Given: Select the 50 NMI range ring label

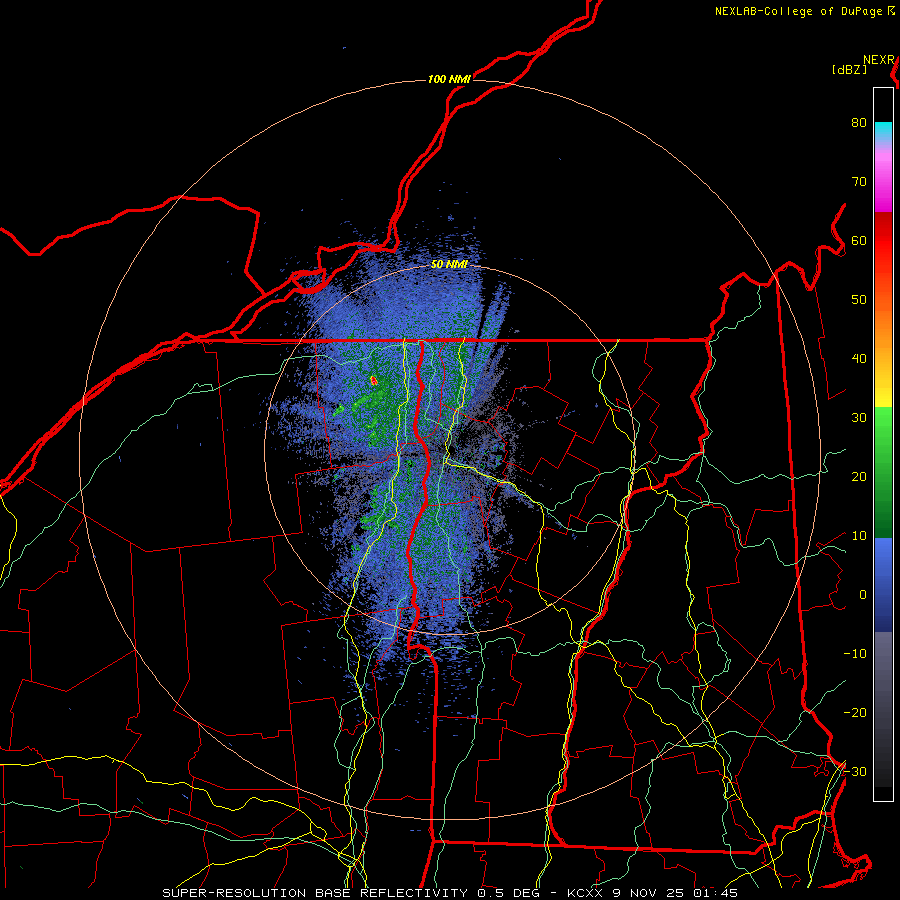Looking at the screenshot, I should click(x=449, y=264).
